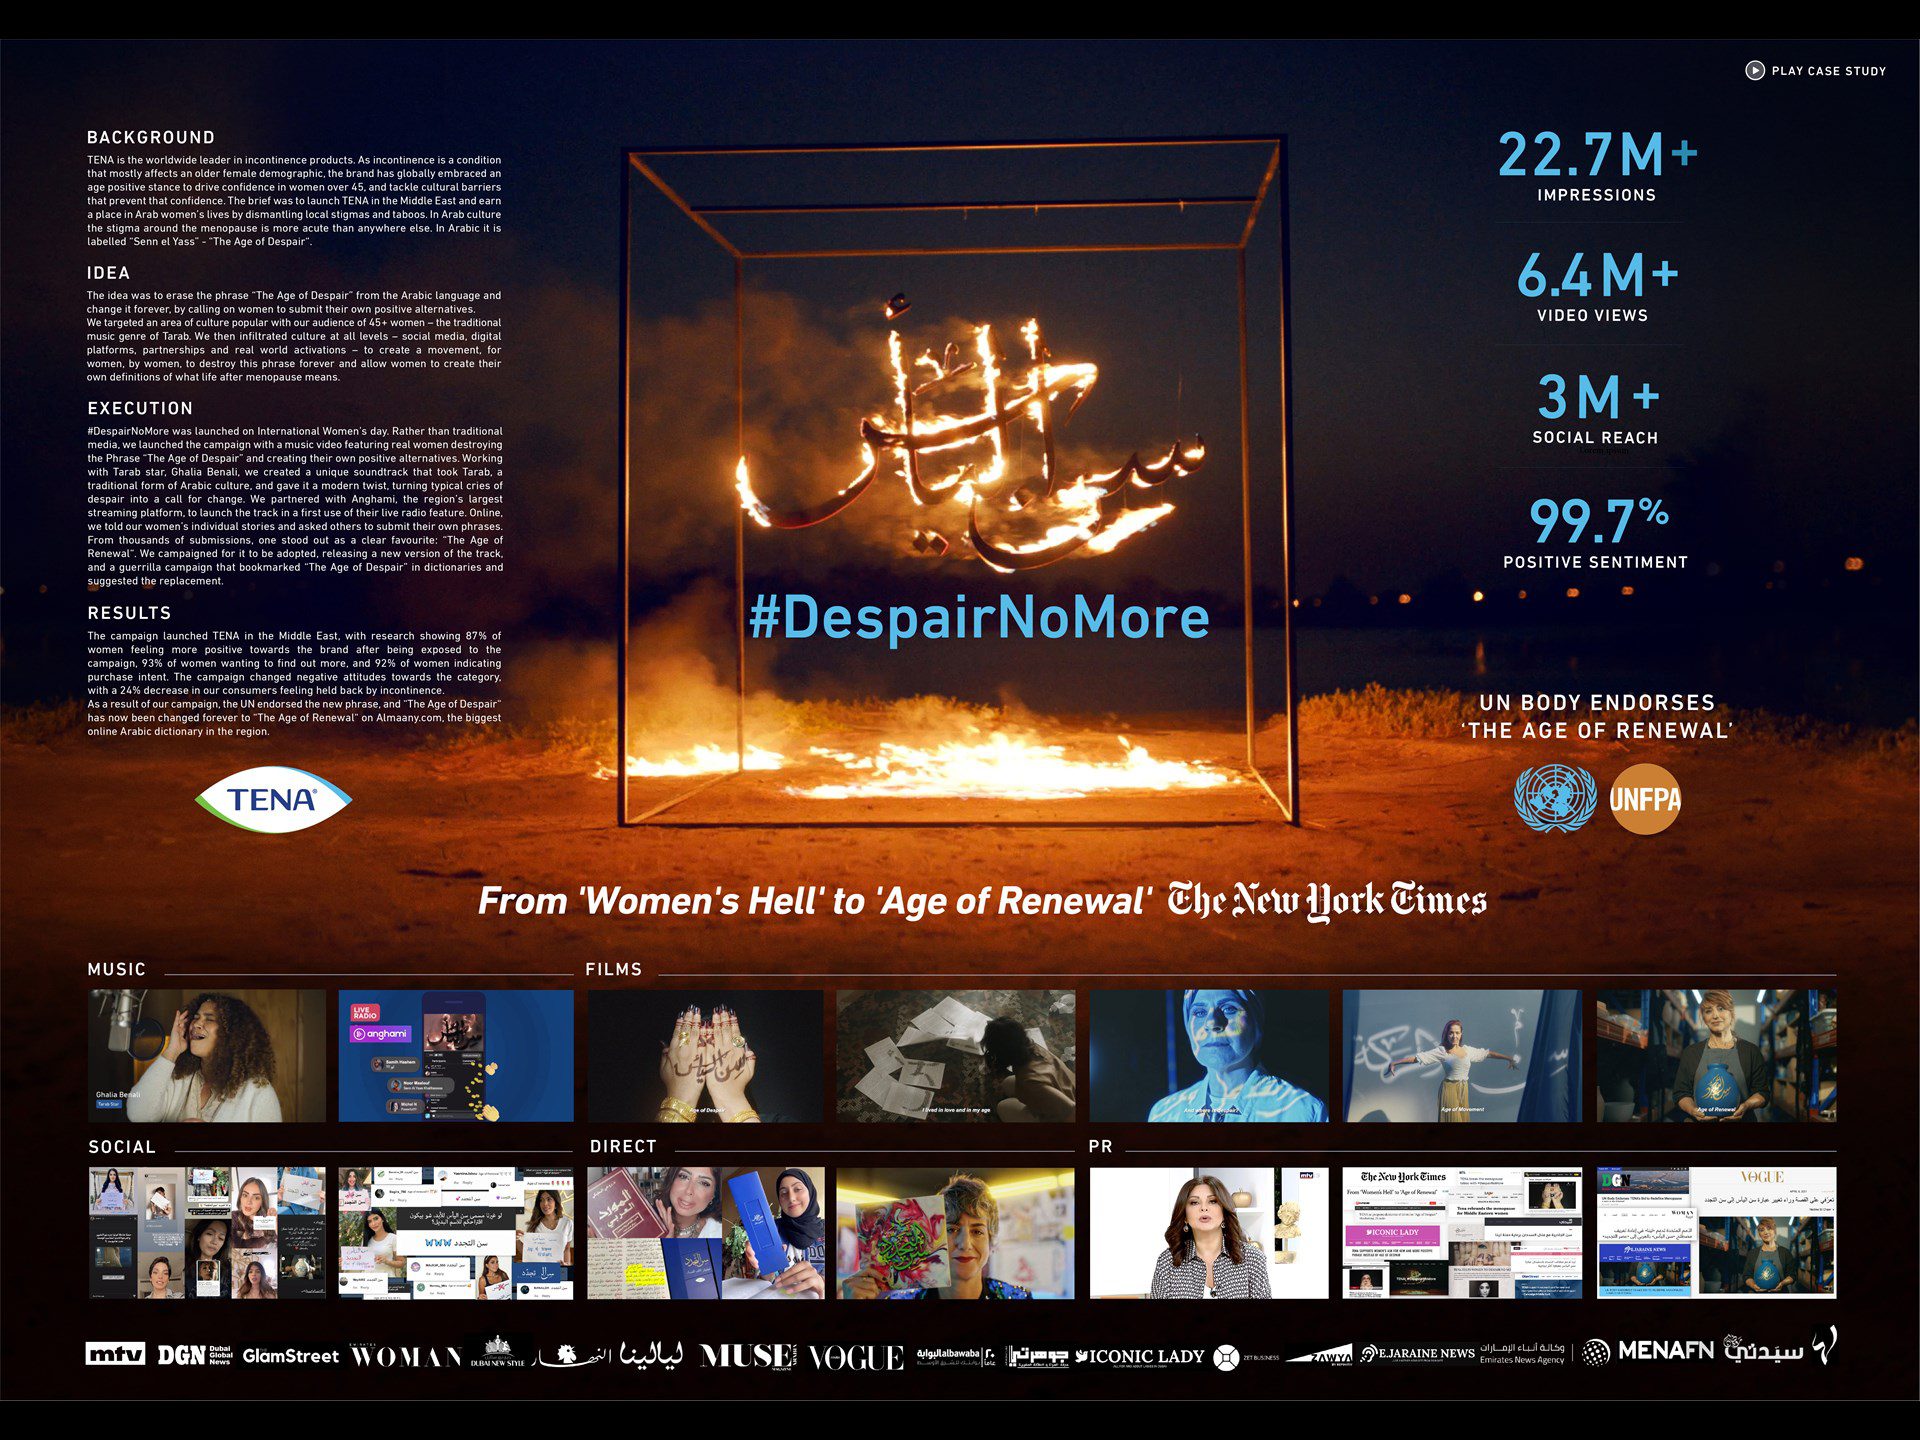Screen dimensions: 1920x1440
Task: Open the scattered papers film thumbnail
Action: pyautogui.click(x=956, y=1056)
